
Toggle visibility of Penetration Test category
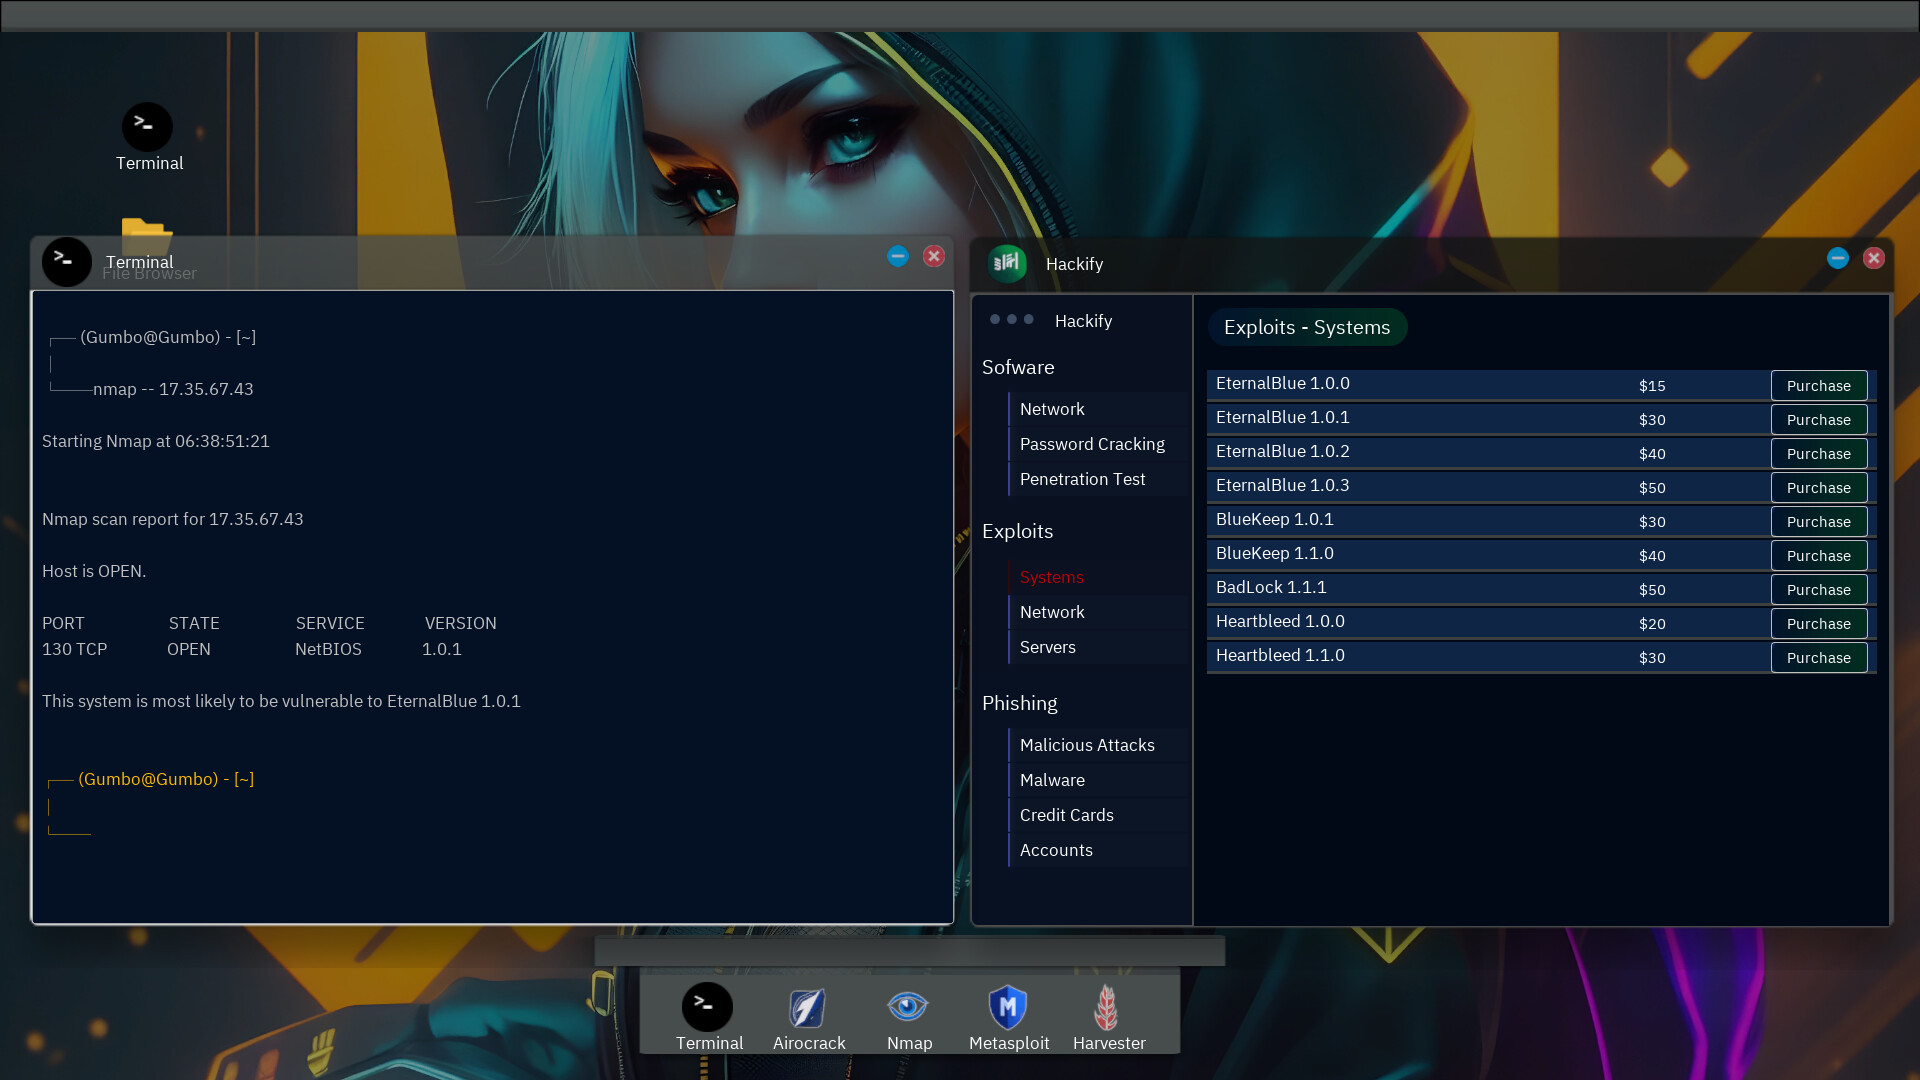pyautogui.click(x=1081, y=477)
